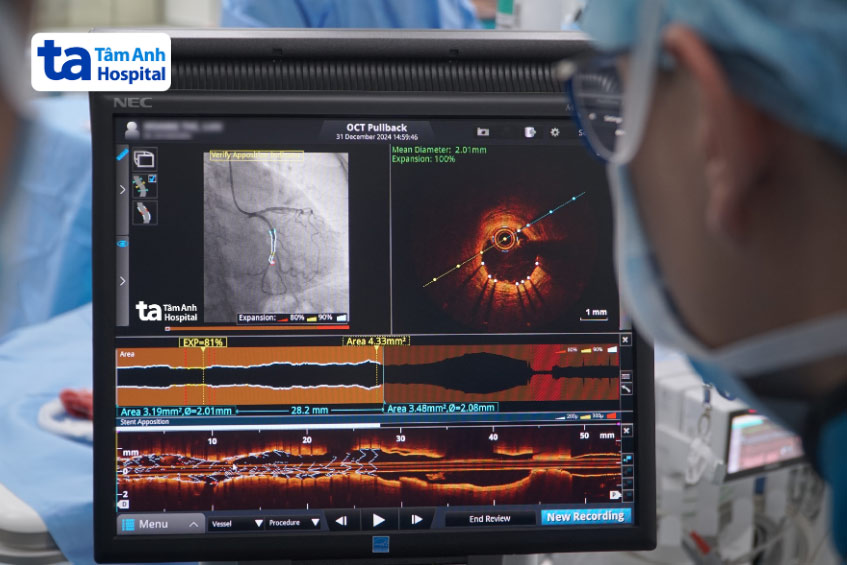Click the stacked windows layout icon
This screenshot has width=847, height=565.
144,159
